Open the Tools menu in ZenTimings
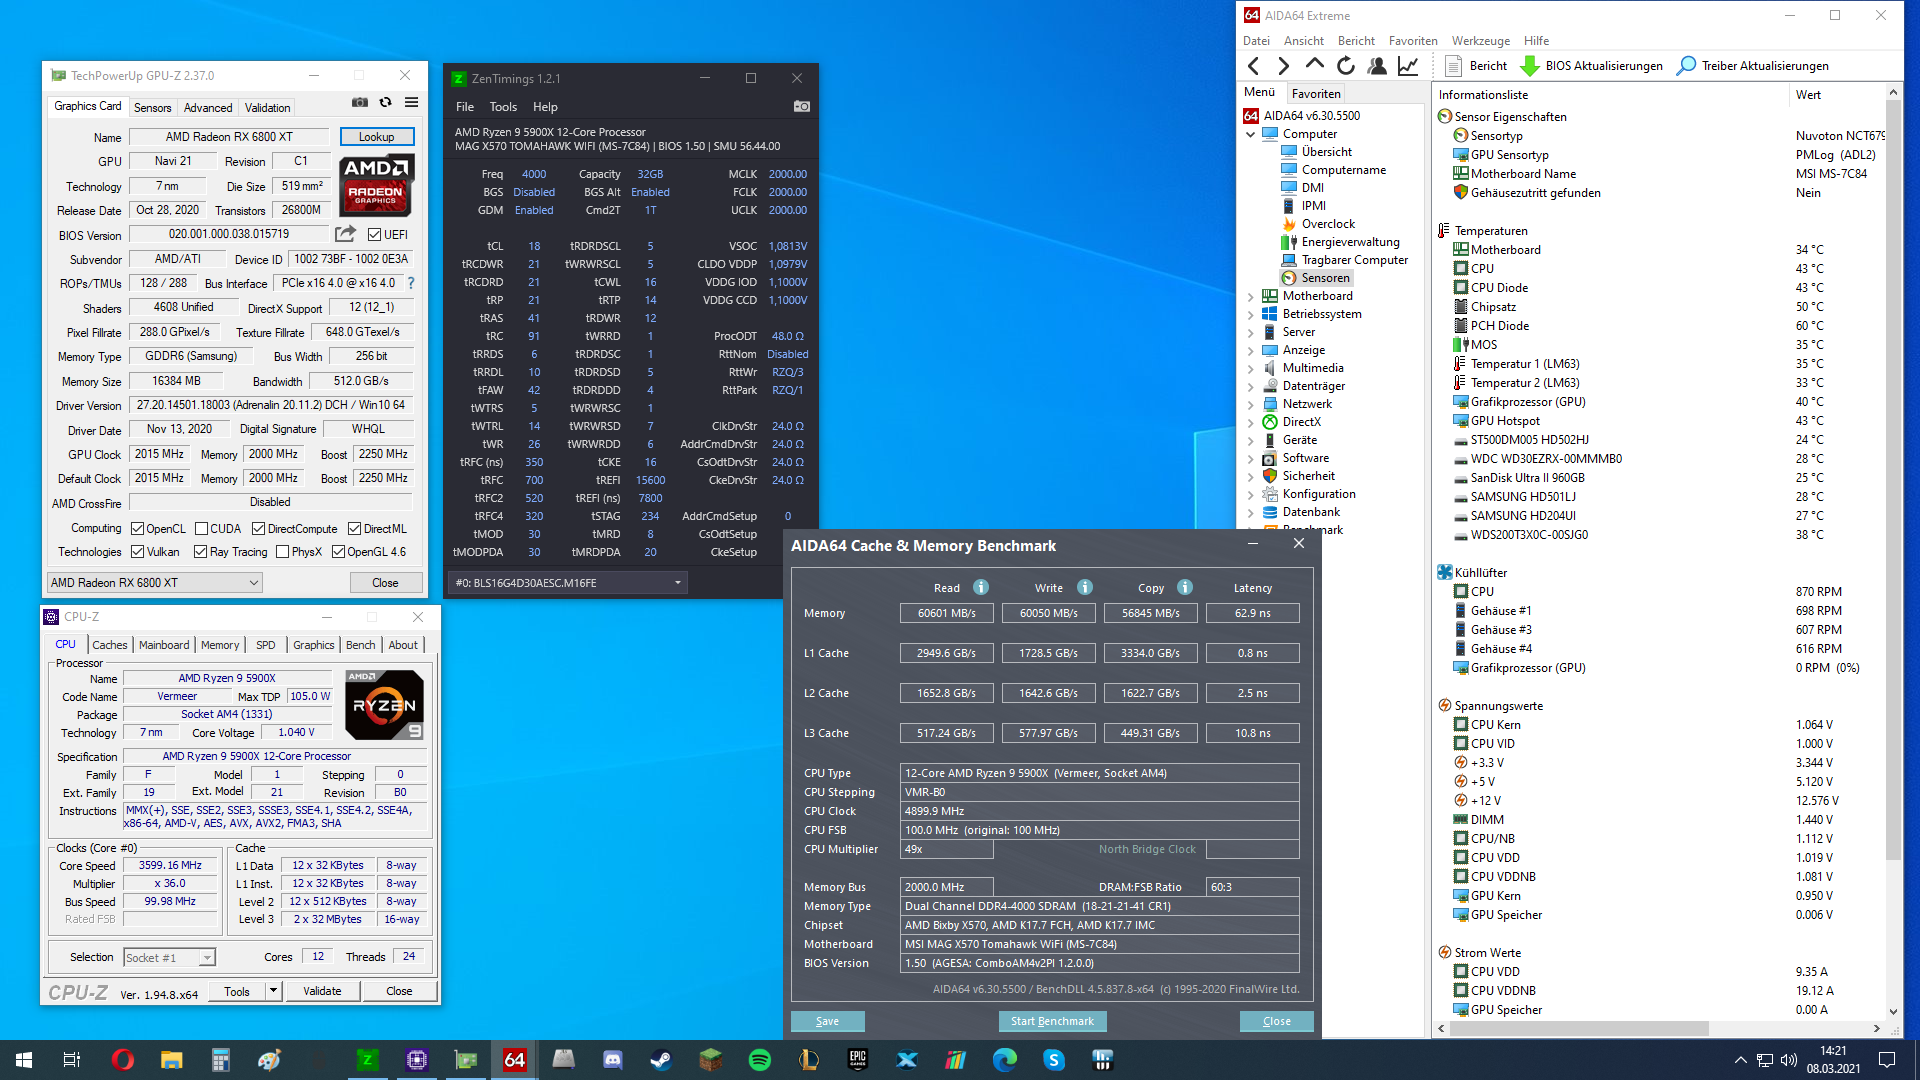1920x1080 pixels. point(503,107)
